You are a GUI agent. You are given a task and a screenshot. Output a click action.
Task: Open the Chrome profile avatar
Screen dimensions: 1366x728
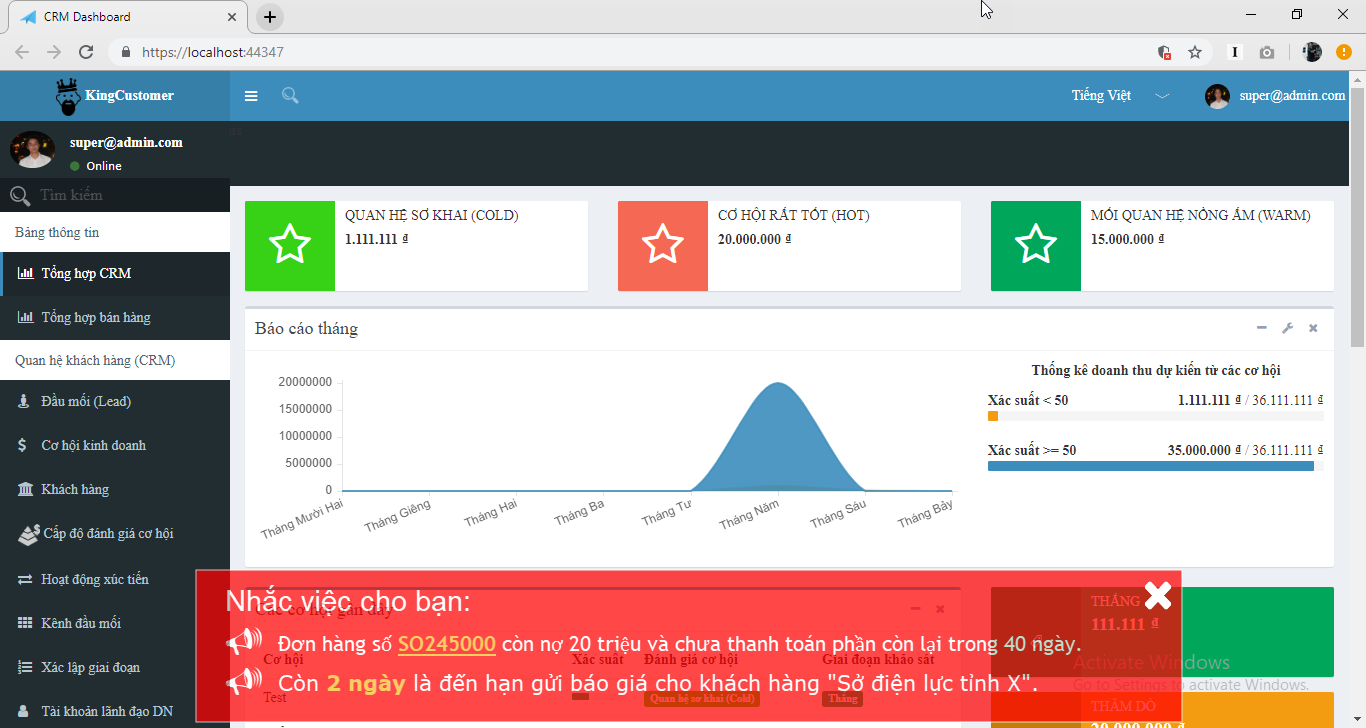click(1313, 52)
